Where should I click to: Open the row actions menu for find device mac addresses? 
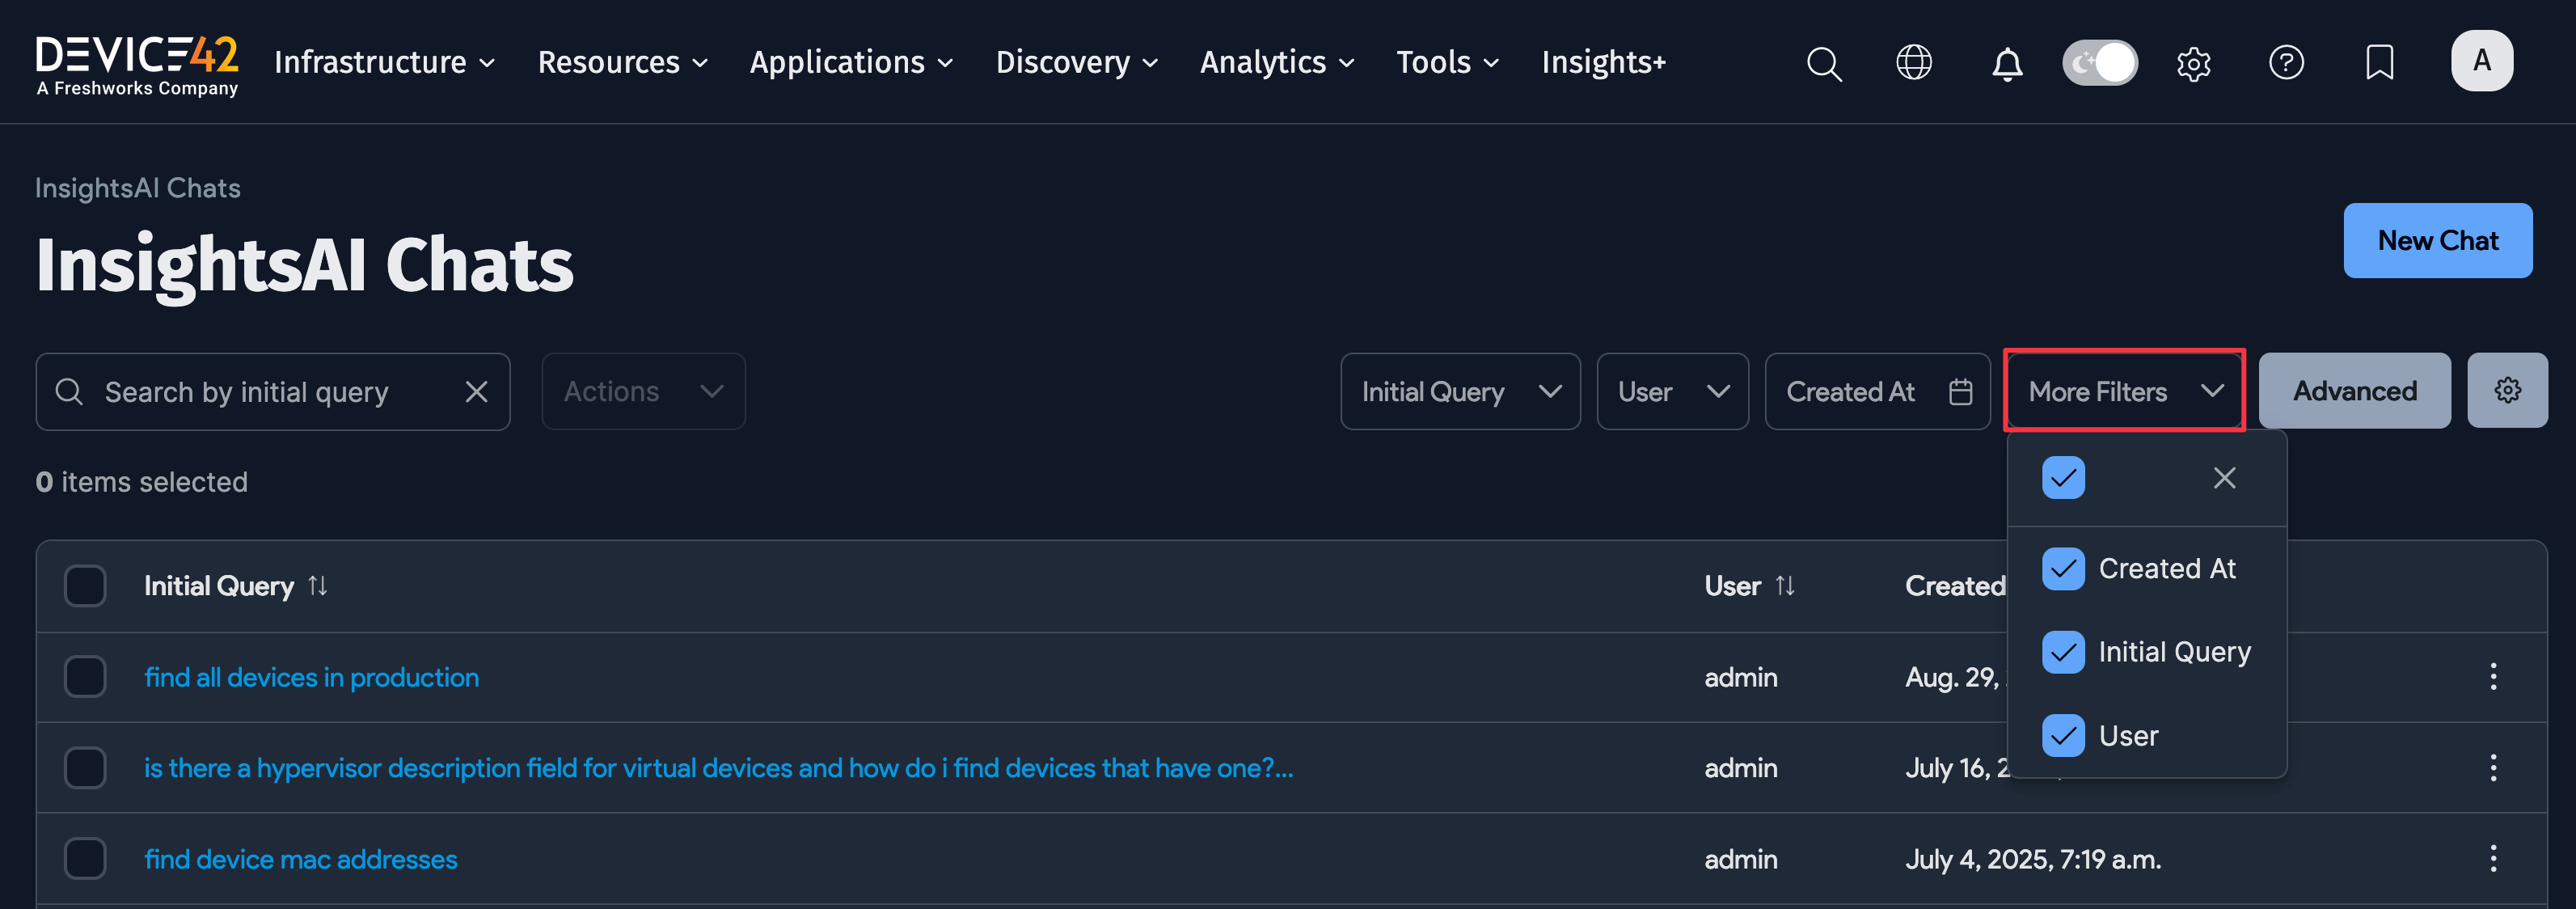point(2493,858)
